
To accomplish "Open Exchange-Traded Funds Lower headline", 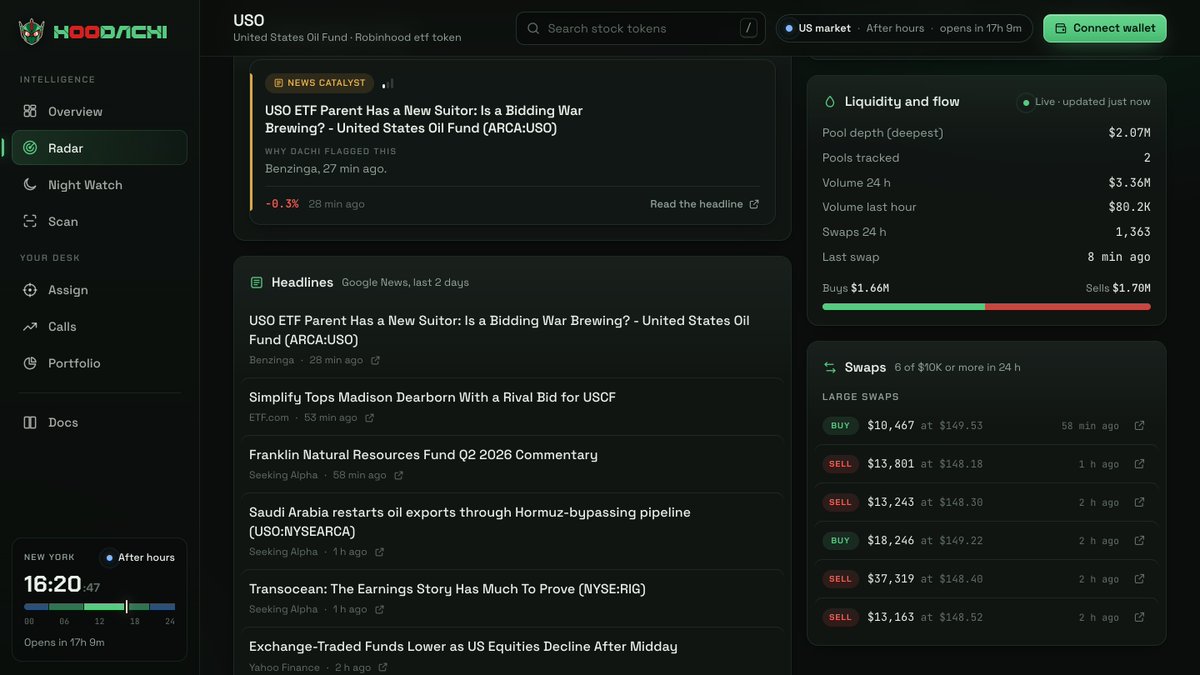I will pyautogui.click(x=463, y=647).
